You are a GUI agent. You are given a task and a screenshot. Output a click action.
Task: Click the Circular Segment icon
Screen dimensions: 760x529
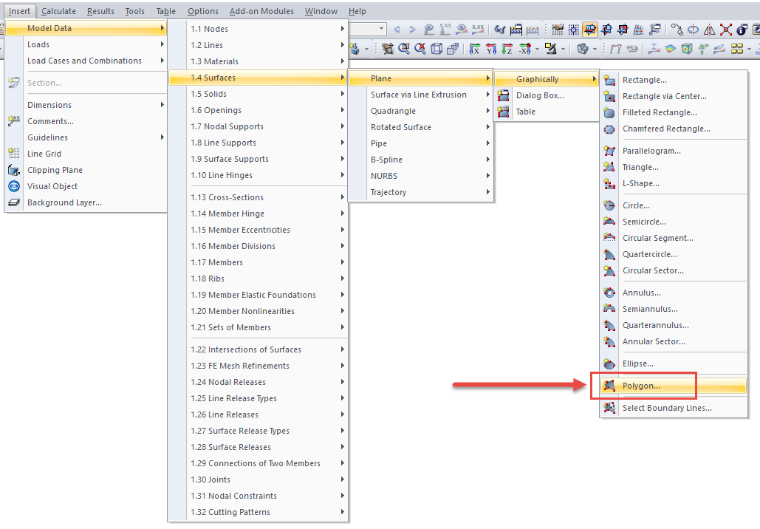point(609,238)
